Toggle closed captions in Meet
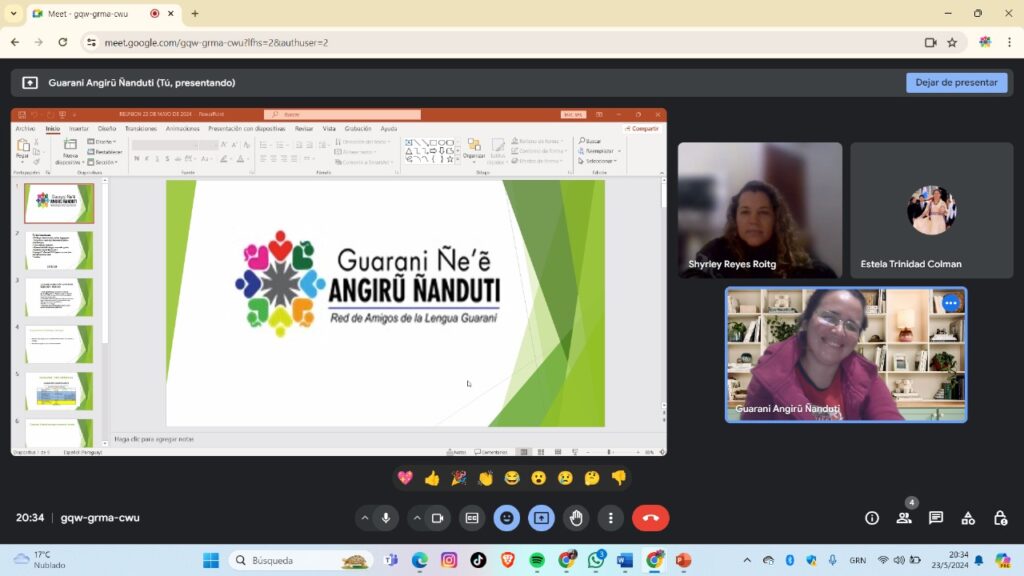This screenshot has height=576, width=1024. click(472, 518)
